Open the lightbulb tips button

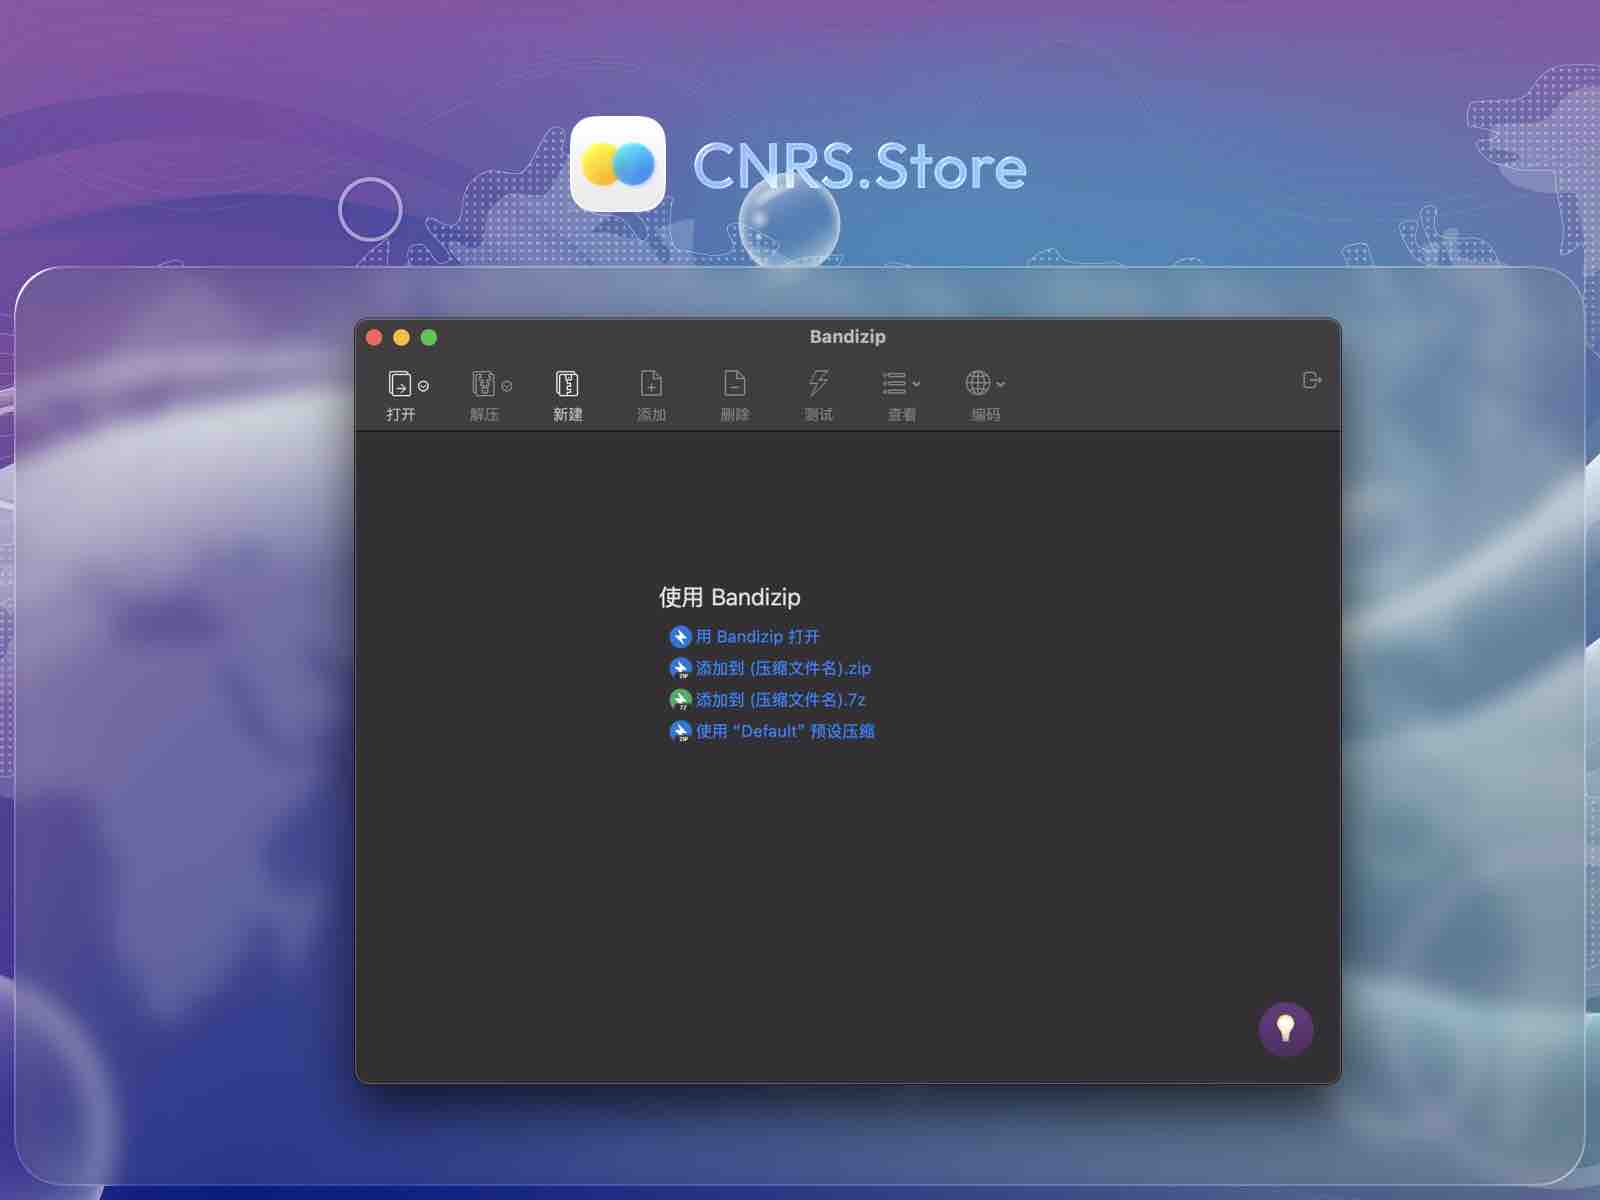coord(1286,1028)
